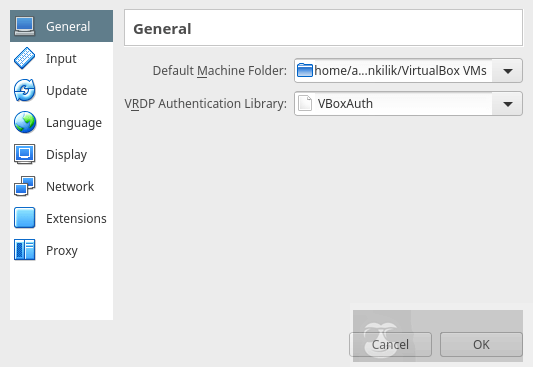This screenshot has width=533, height=367.
Task: Click the Extensions blue square icon
Action: pos(24,218)
